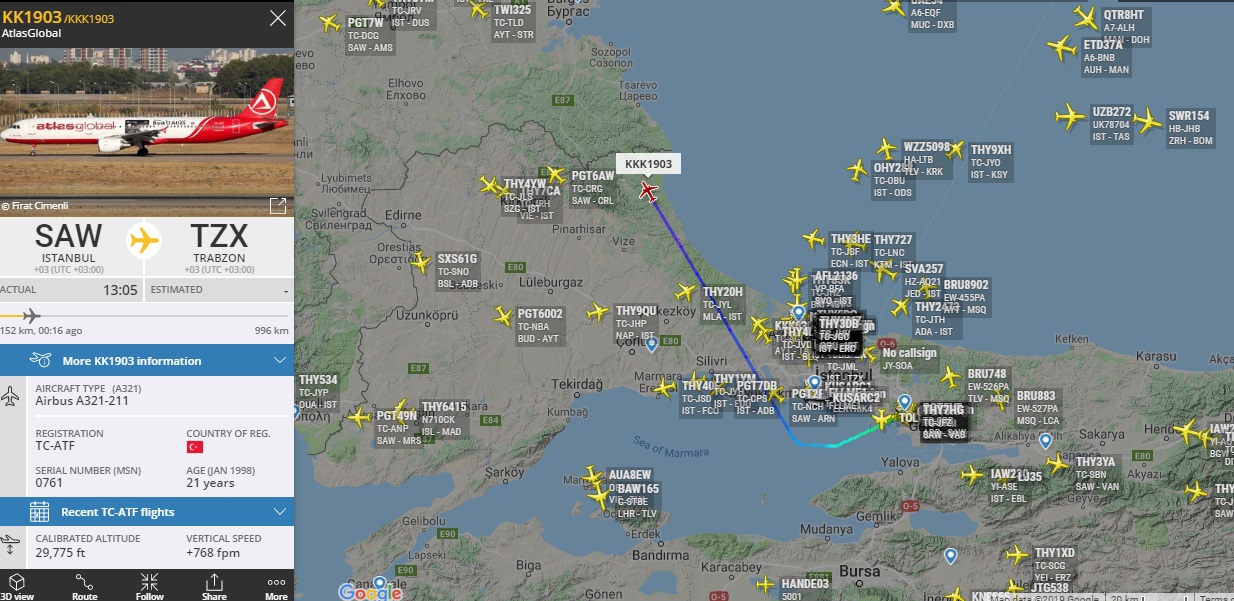
Task: Select the UZB272 aircraft icon
Action: click(x=1071, y=117)
